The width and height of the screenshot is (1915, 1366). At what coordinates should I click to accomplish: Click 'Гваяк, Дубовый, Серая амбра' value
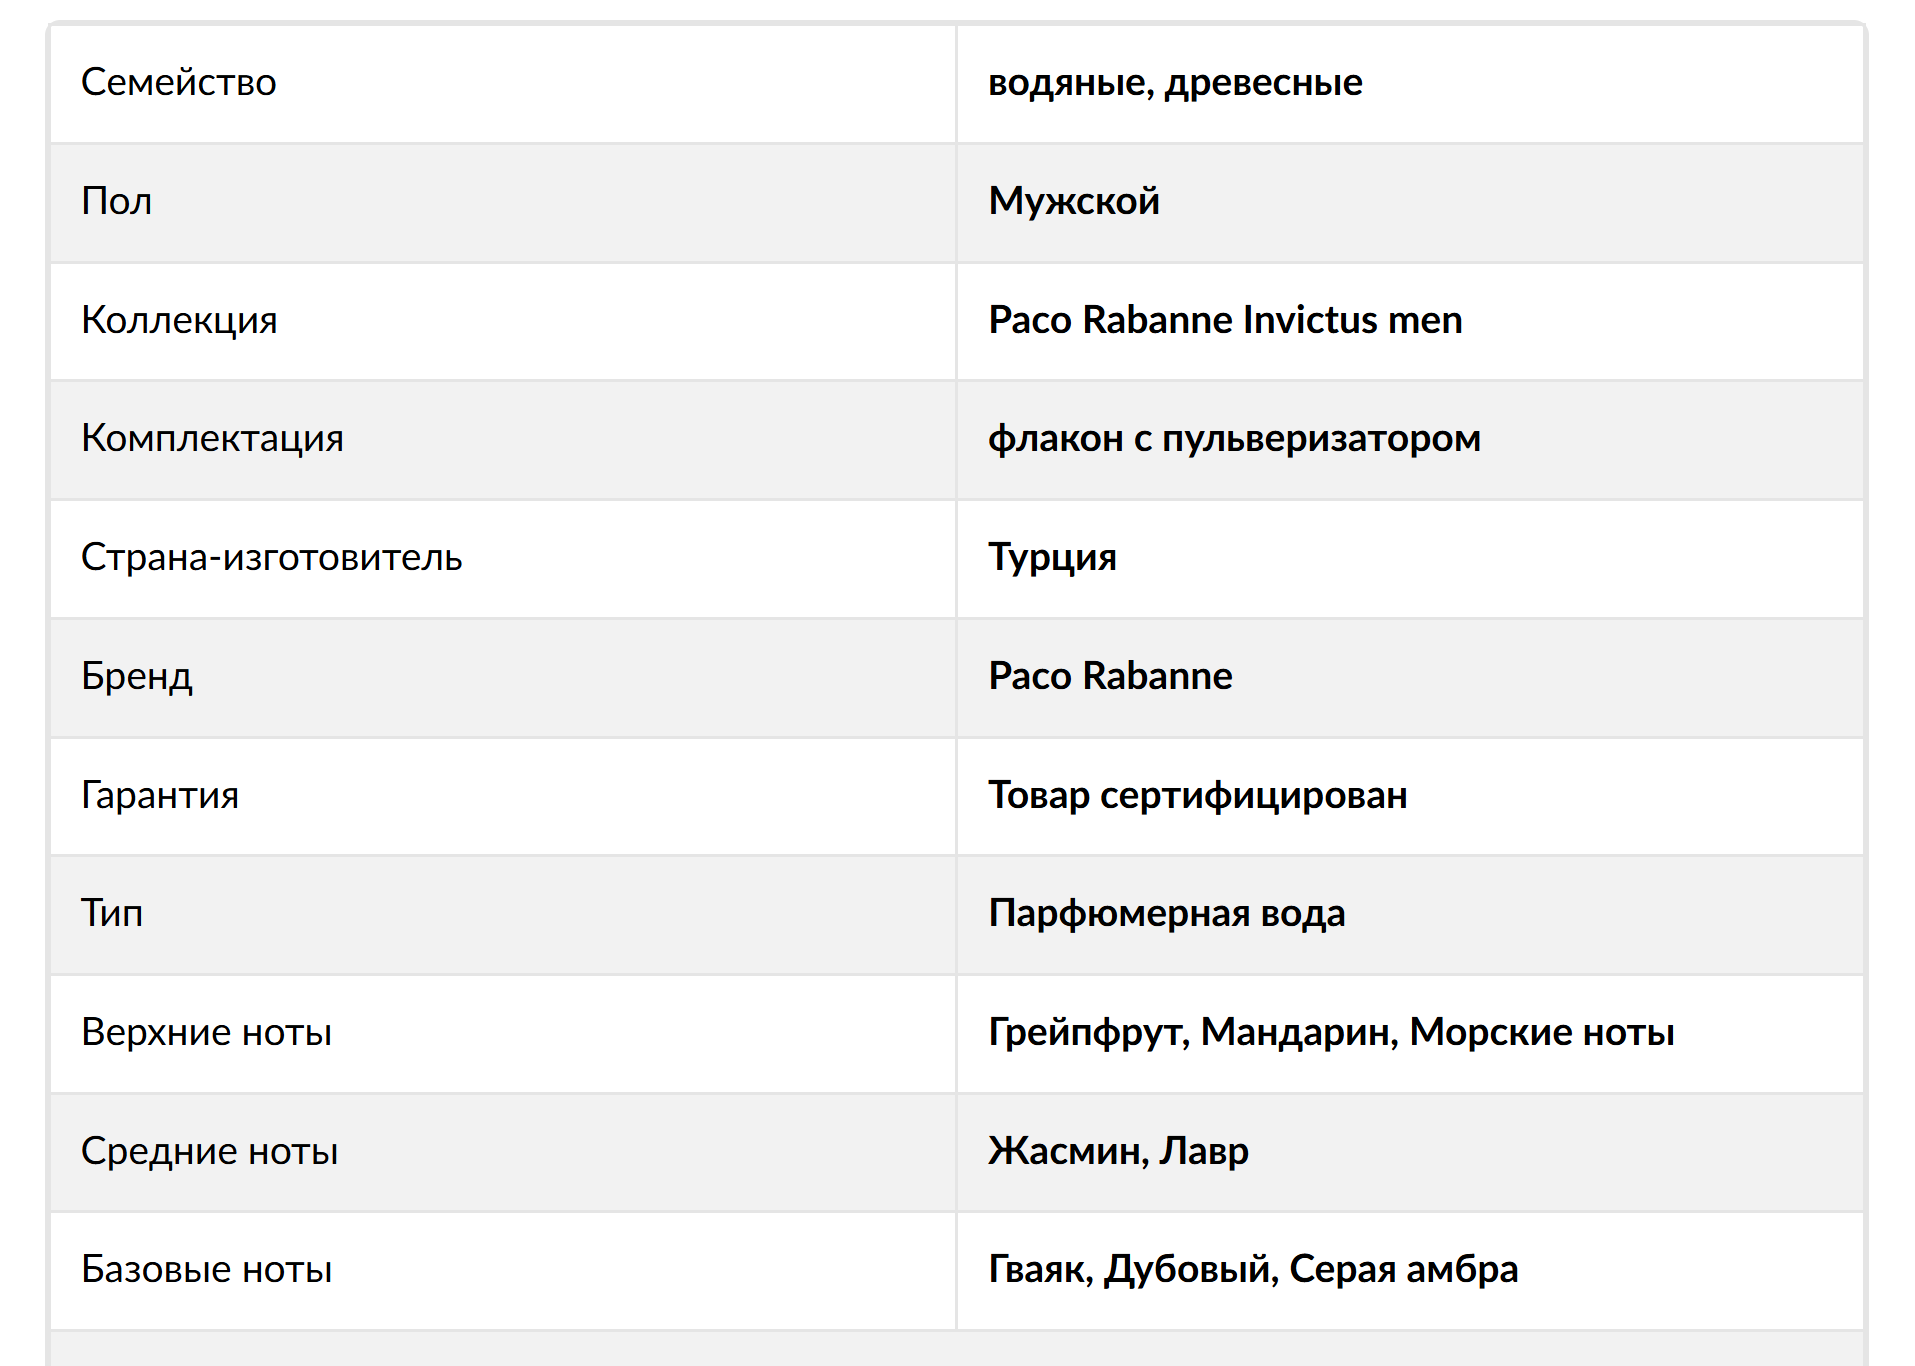1252,1269
